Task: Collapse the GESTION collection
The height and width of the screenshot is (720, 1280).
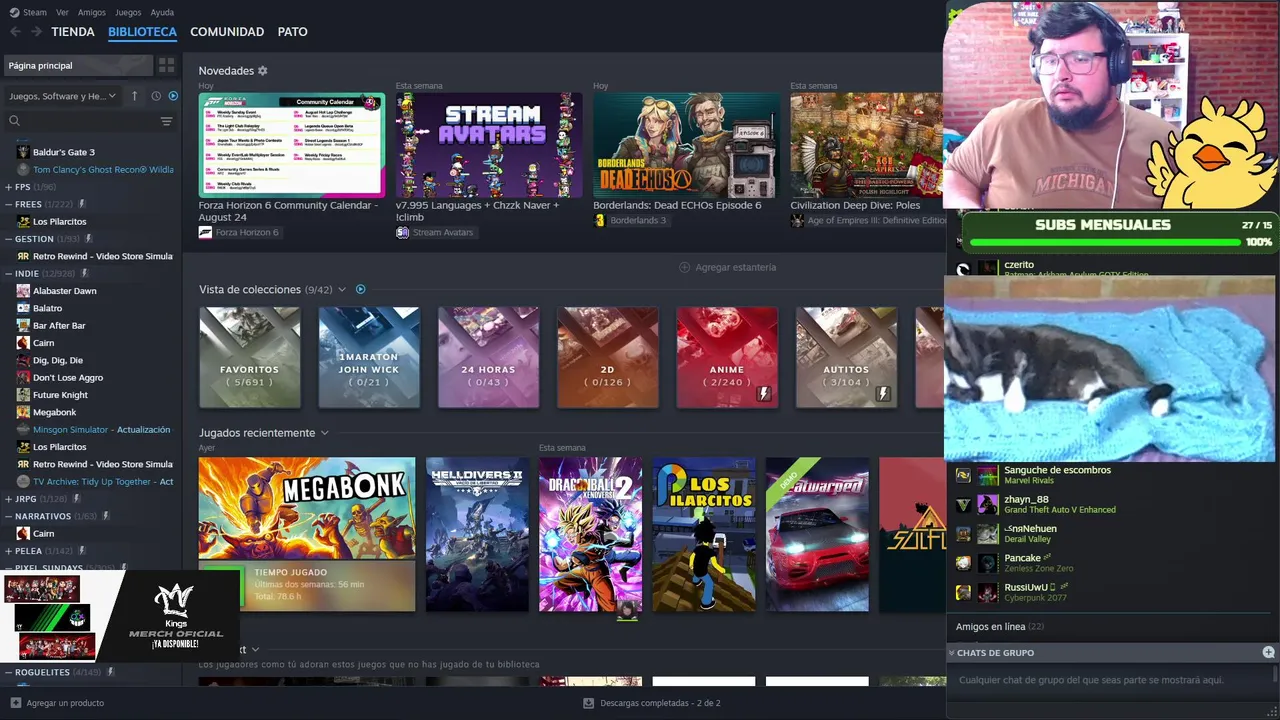Action: (x=9, y=239)
